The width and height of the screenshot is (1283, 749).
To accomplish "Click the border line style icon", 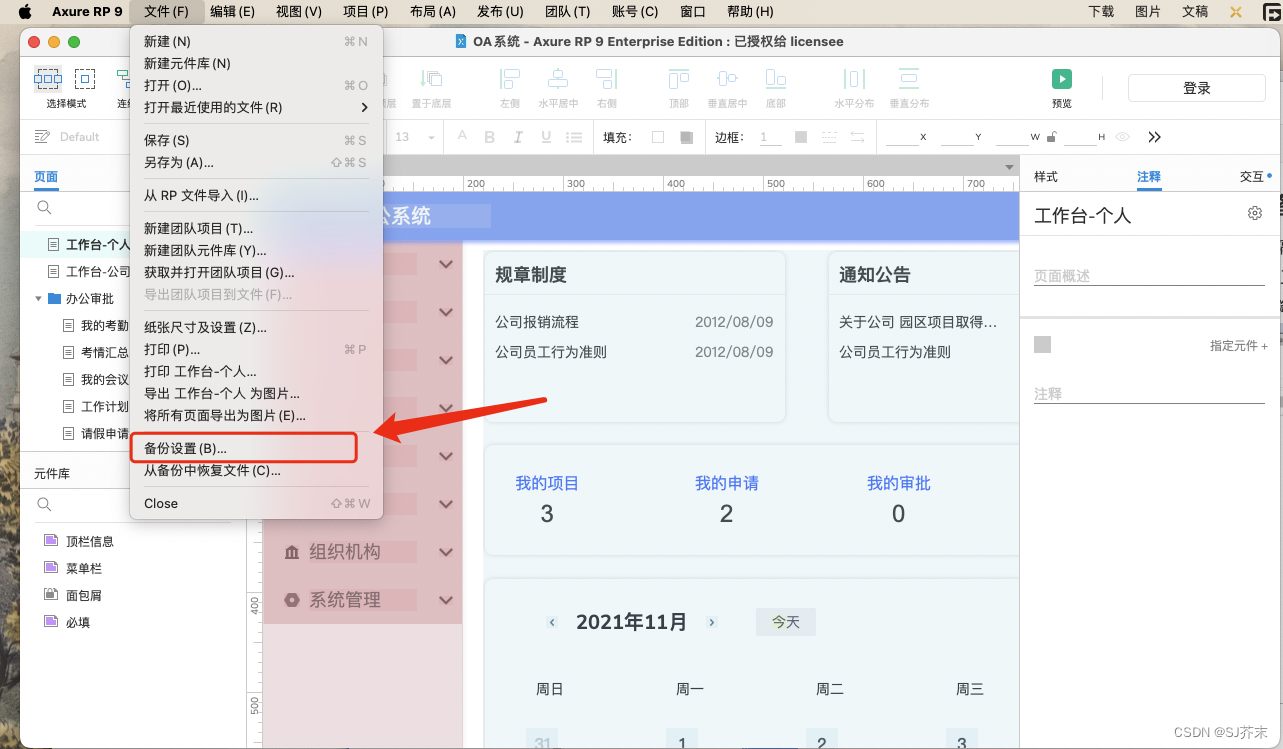I will coord(829,137).
